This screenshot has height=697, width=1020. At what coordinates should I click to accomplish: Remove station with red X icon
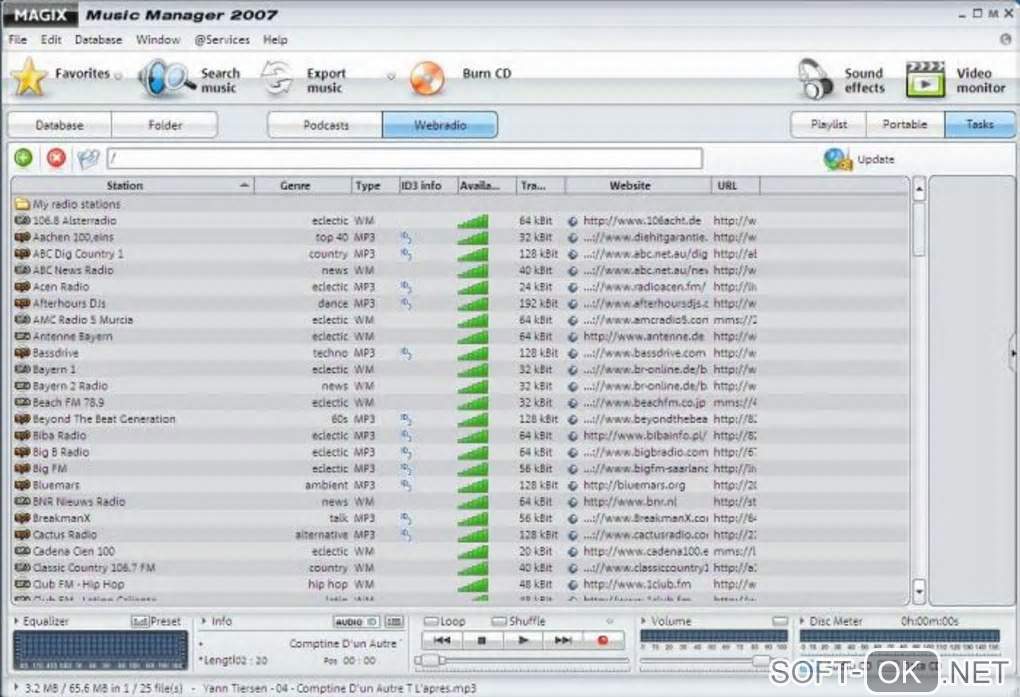pyautogui.click(x=57, y=157)
